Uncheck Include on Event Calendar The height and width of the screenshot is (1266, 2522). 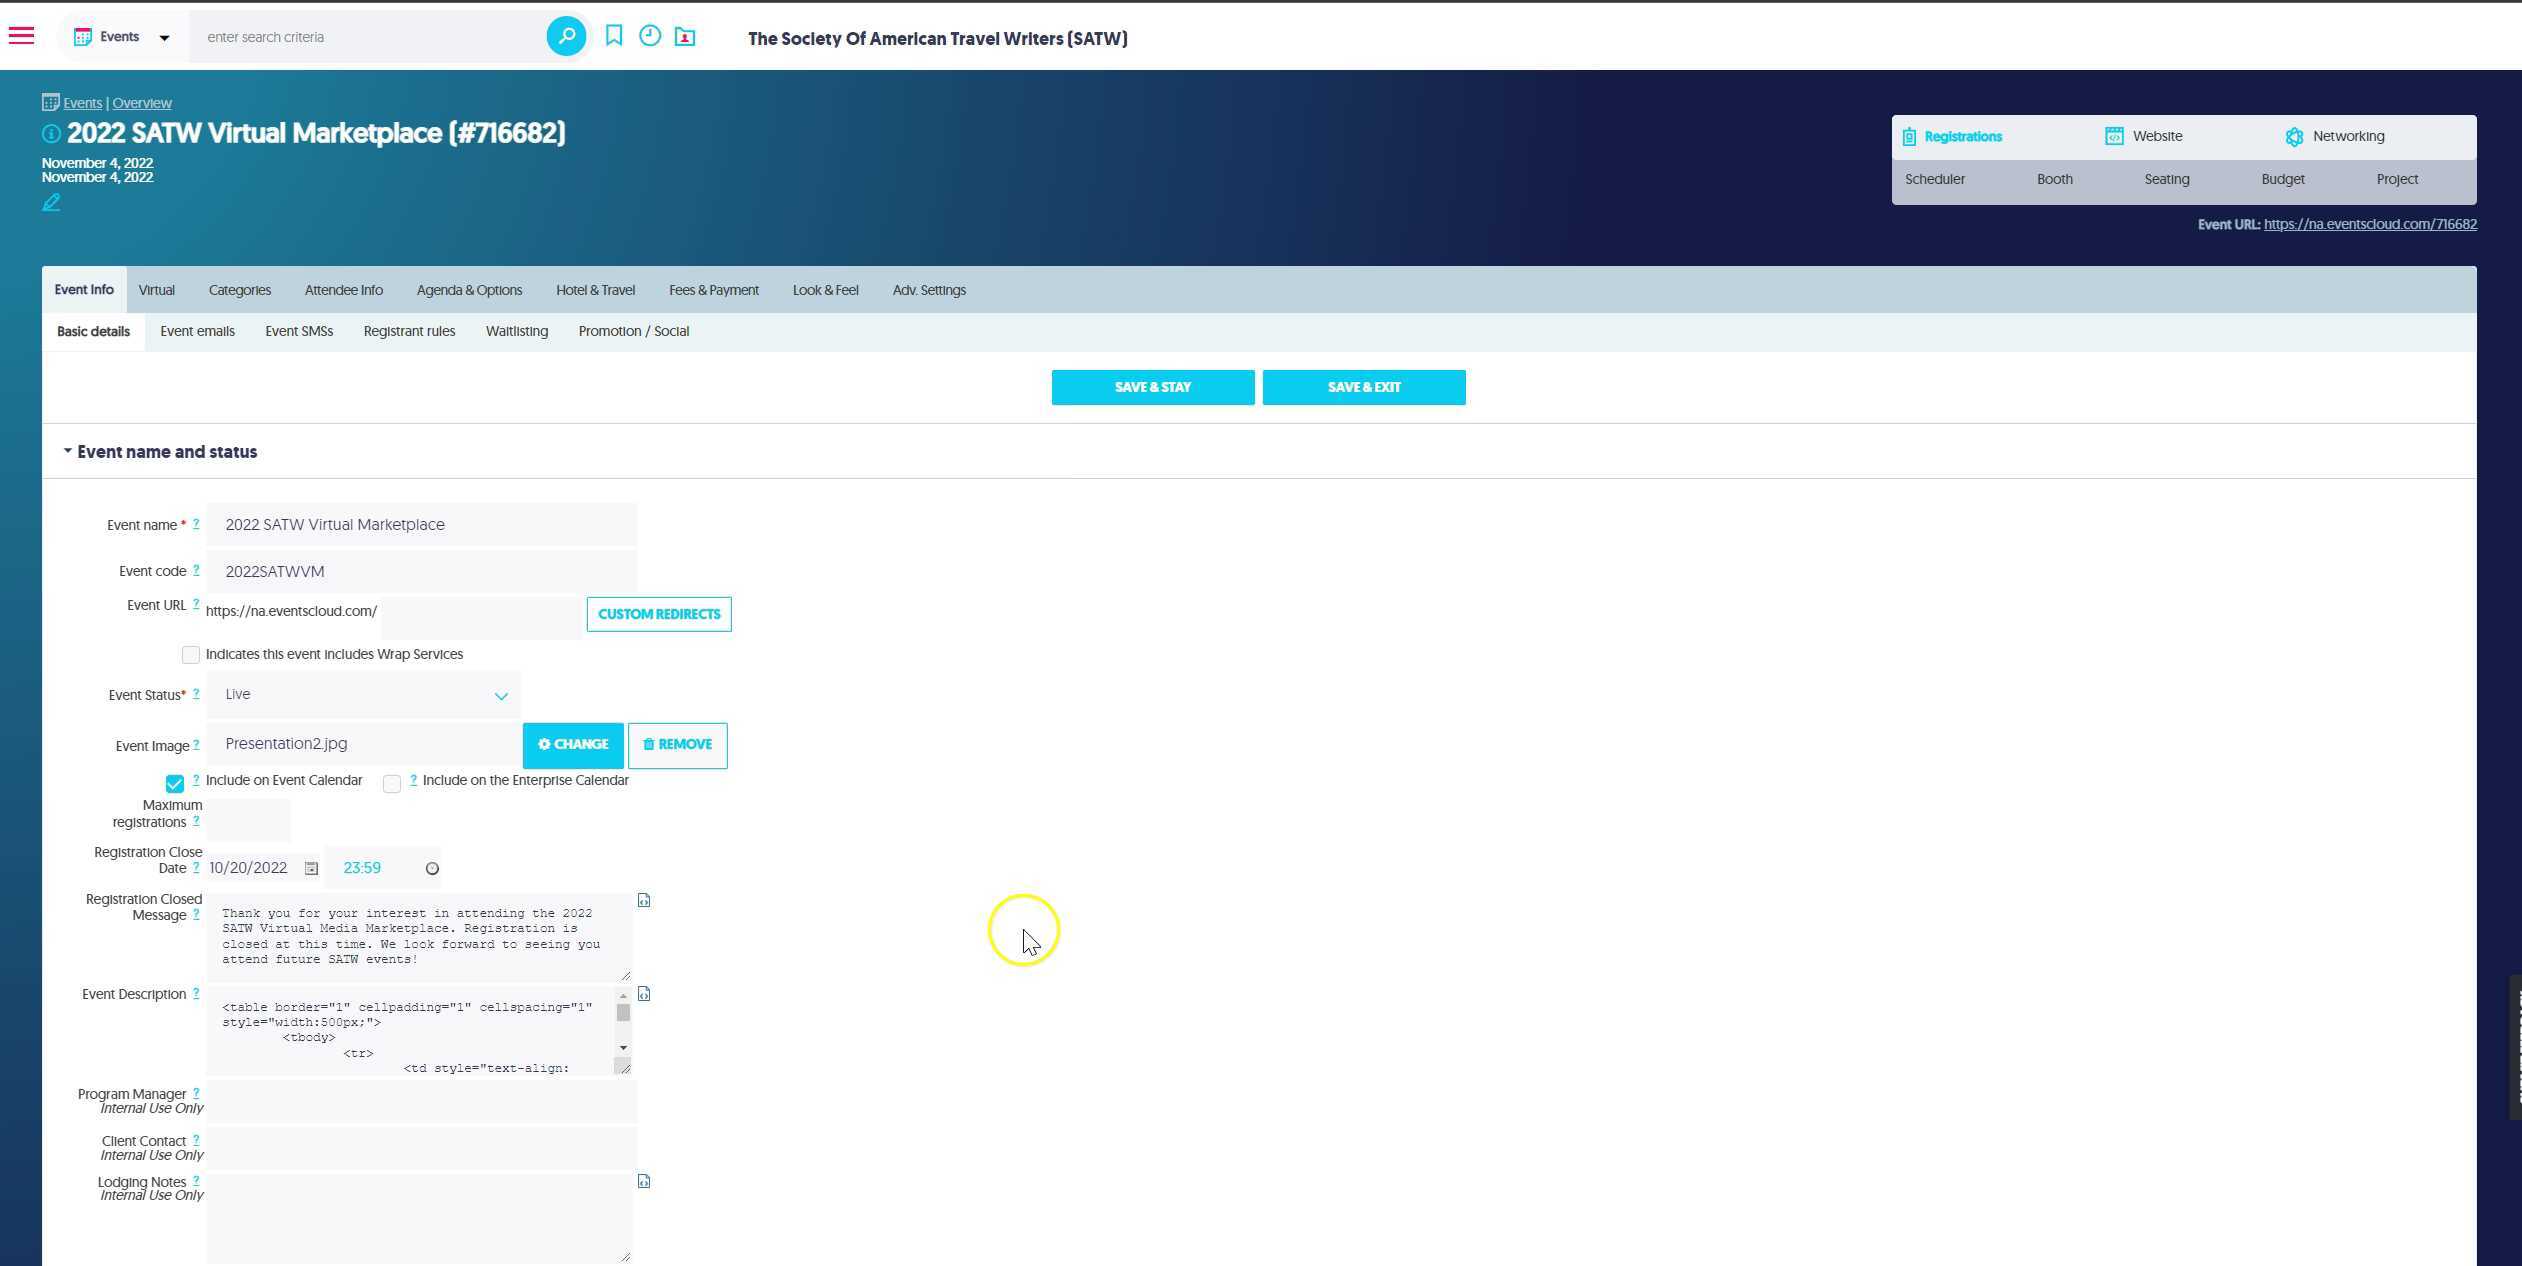175,783
